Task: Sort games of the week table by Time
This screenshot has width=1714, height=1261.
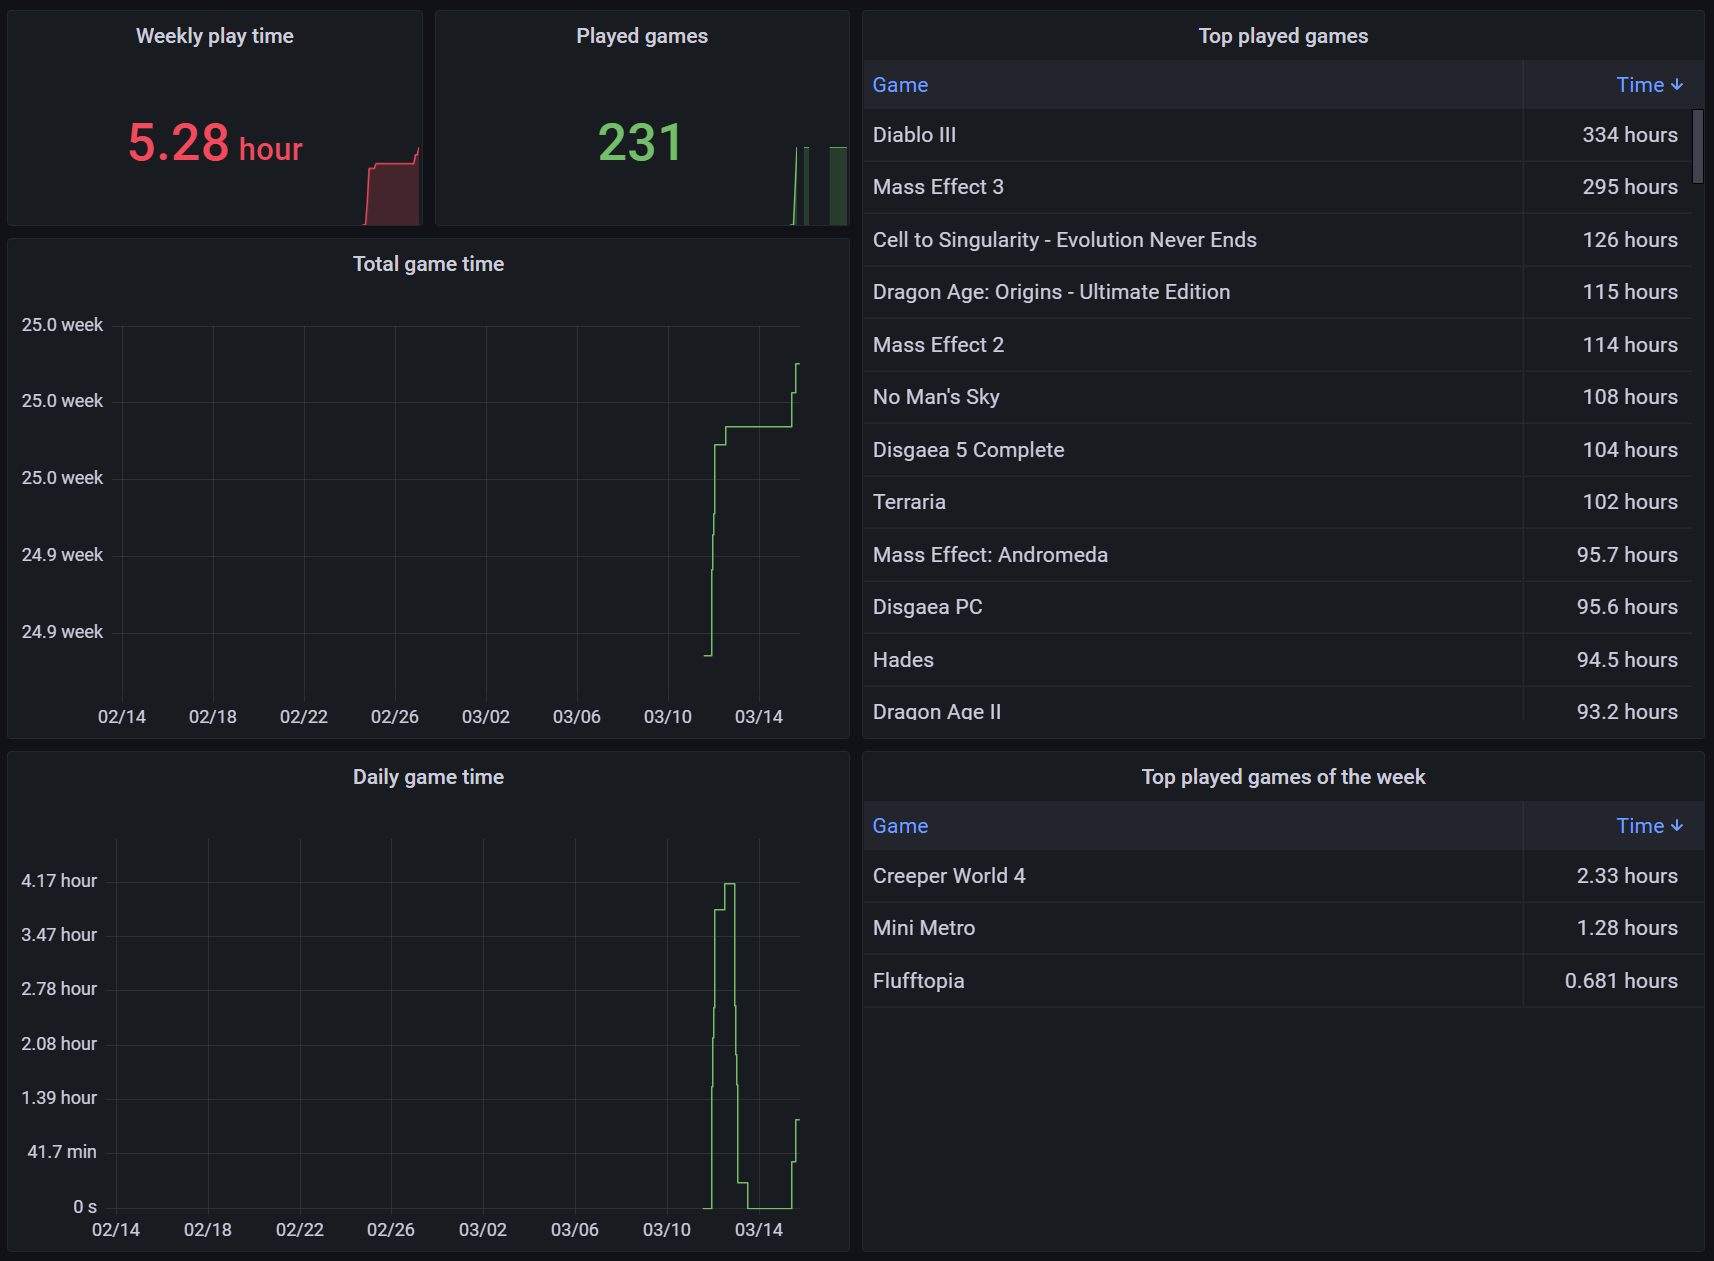Action: point(1649,826)
